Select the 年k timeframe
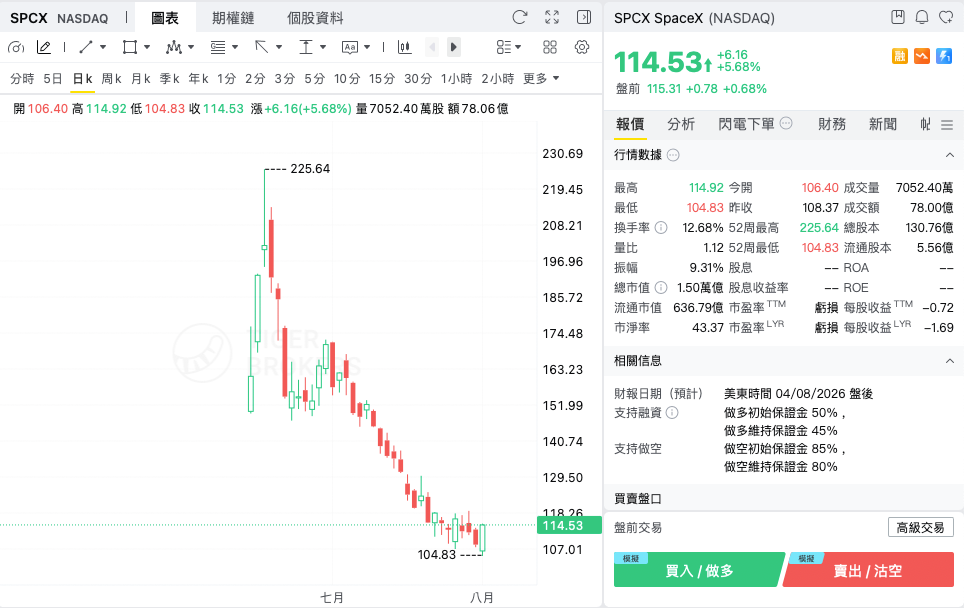964x608 pixels. [199, 79]
